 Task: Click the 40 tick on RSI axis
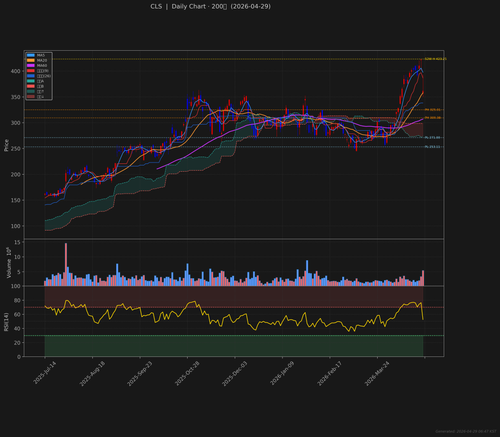point(17,328)
